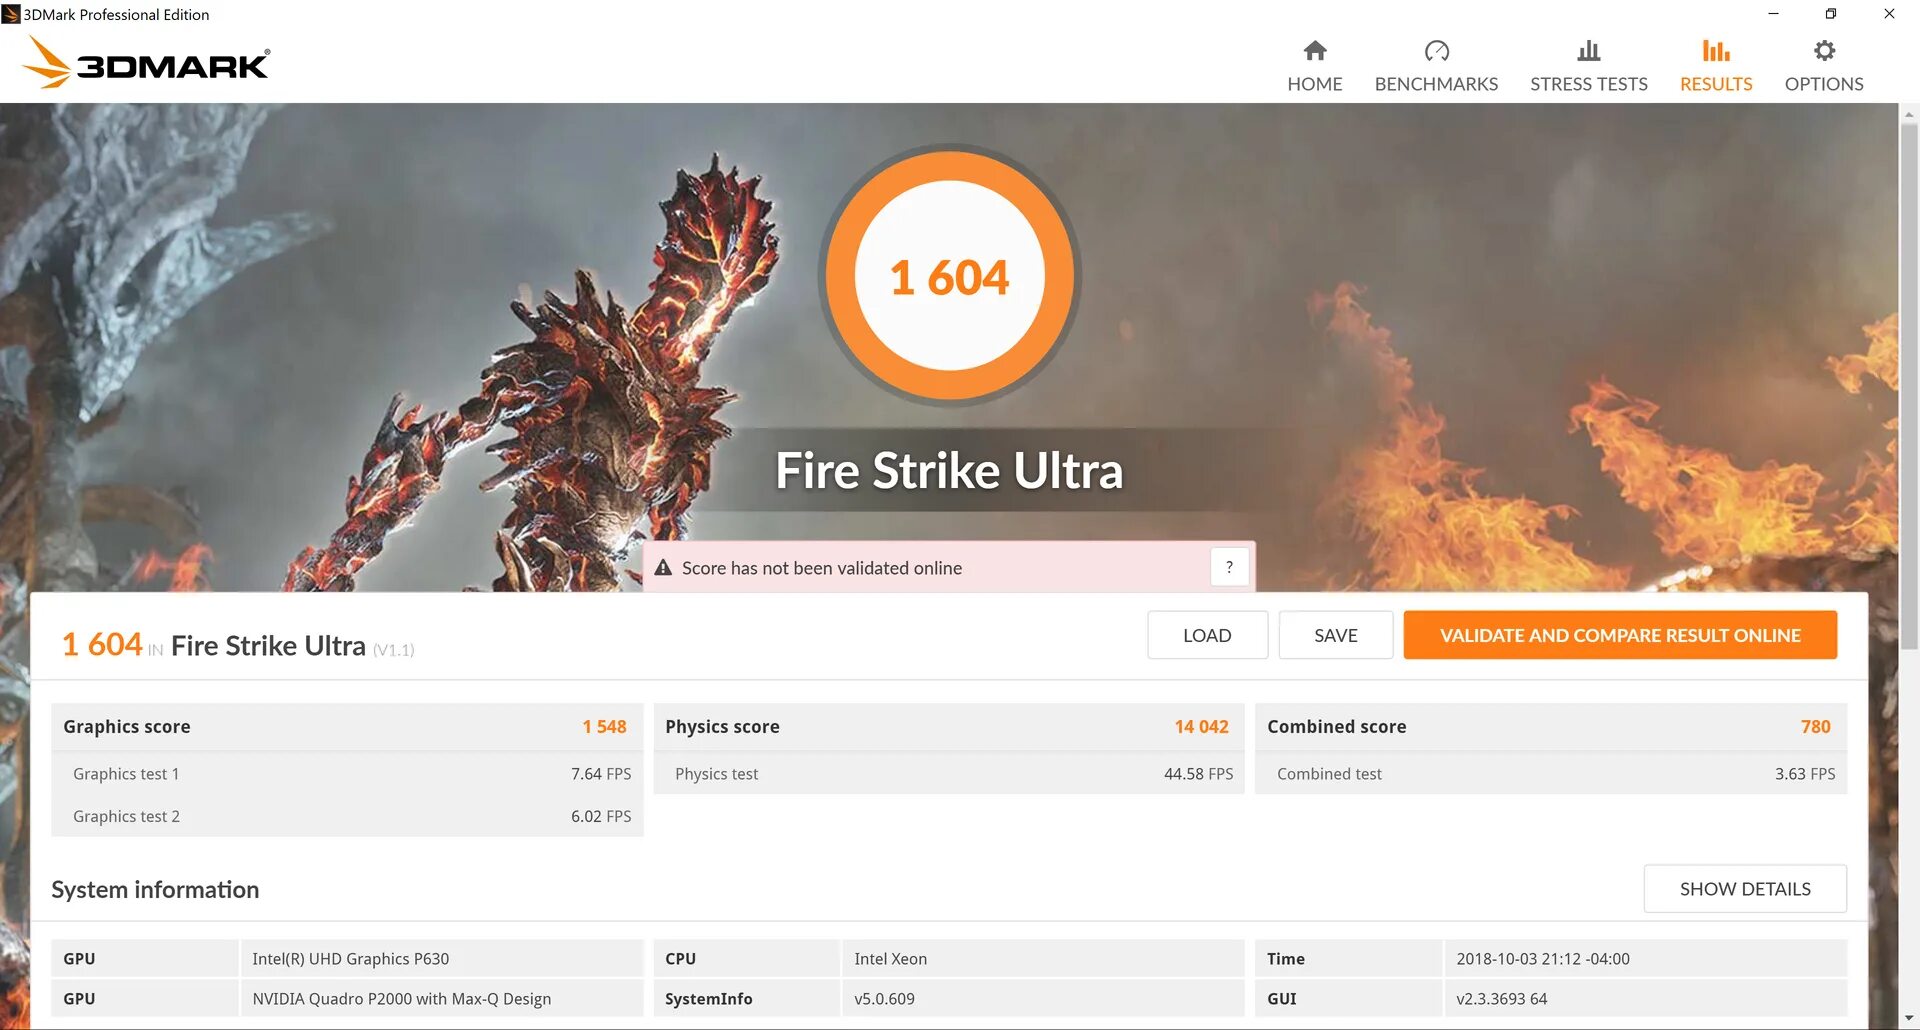
Task: Click the Physics score label
Action: tap(722, 727)
